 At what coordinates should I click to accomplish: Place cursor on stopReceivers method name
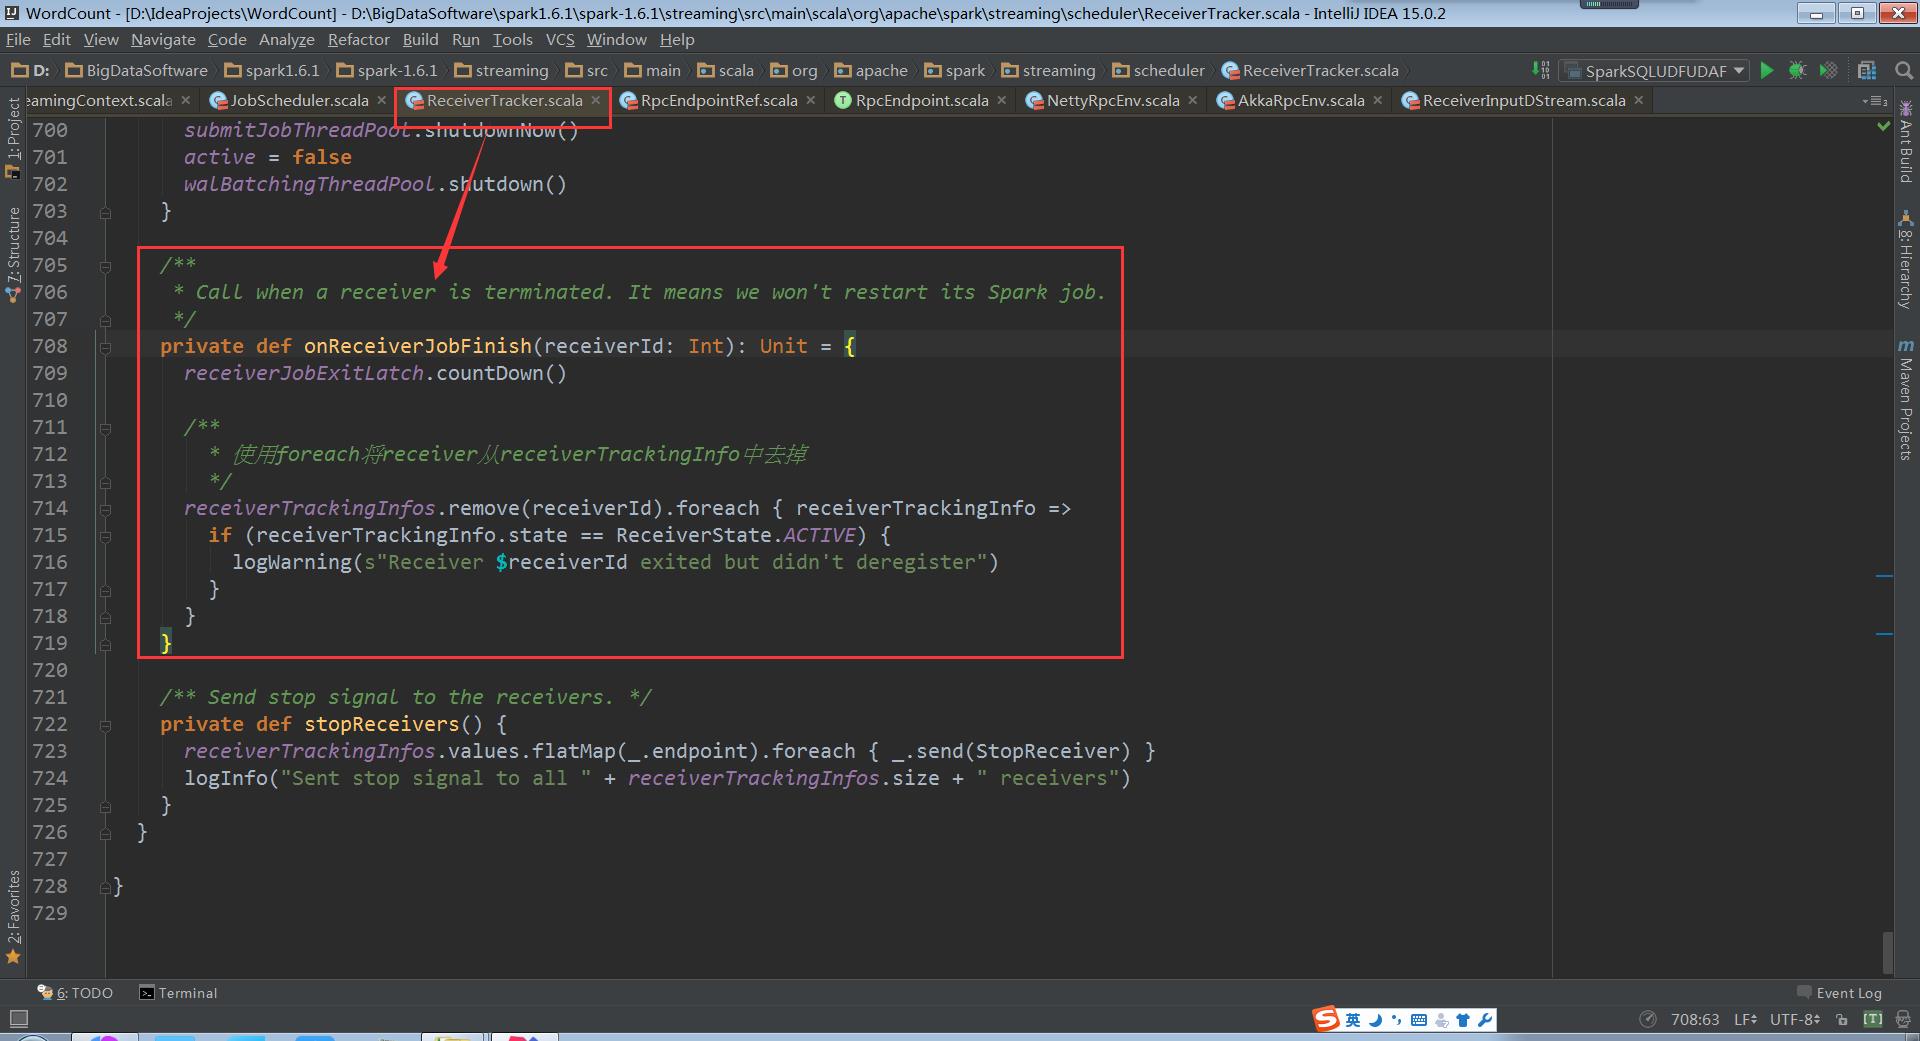381,724
